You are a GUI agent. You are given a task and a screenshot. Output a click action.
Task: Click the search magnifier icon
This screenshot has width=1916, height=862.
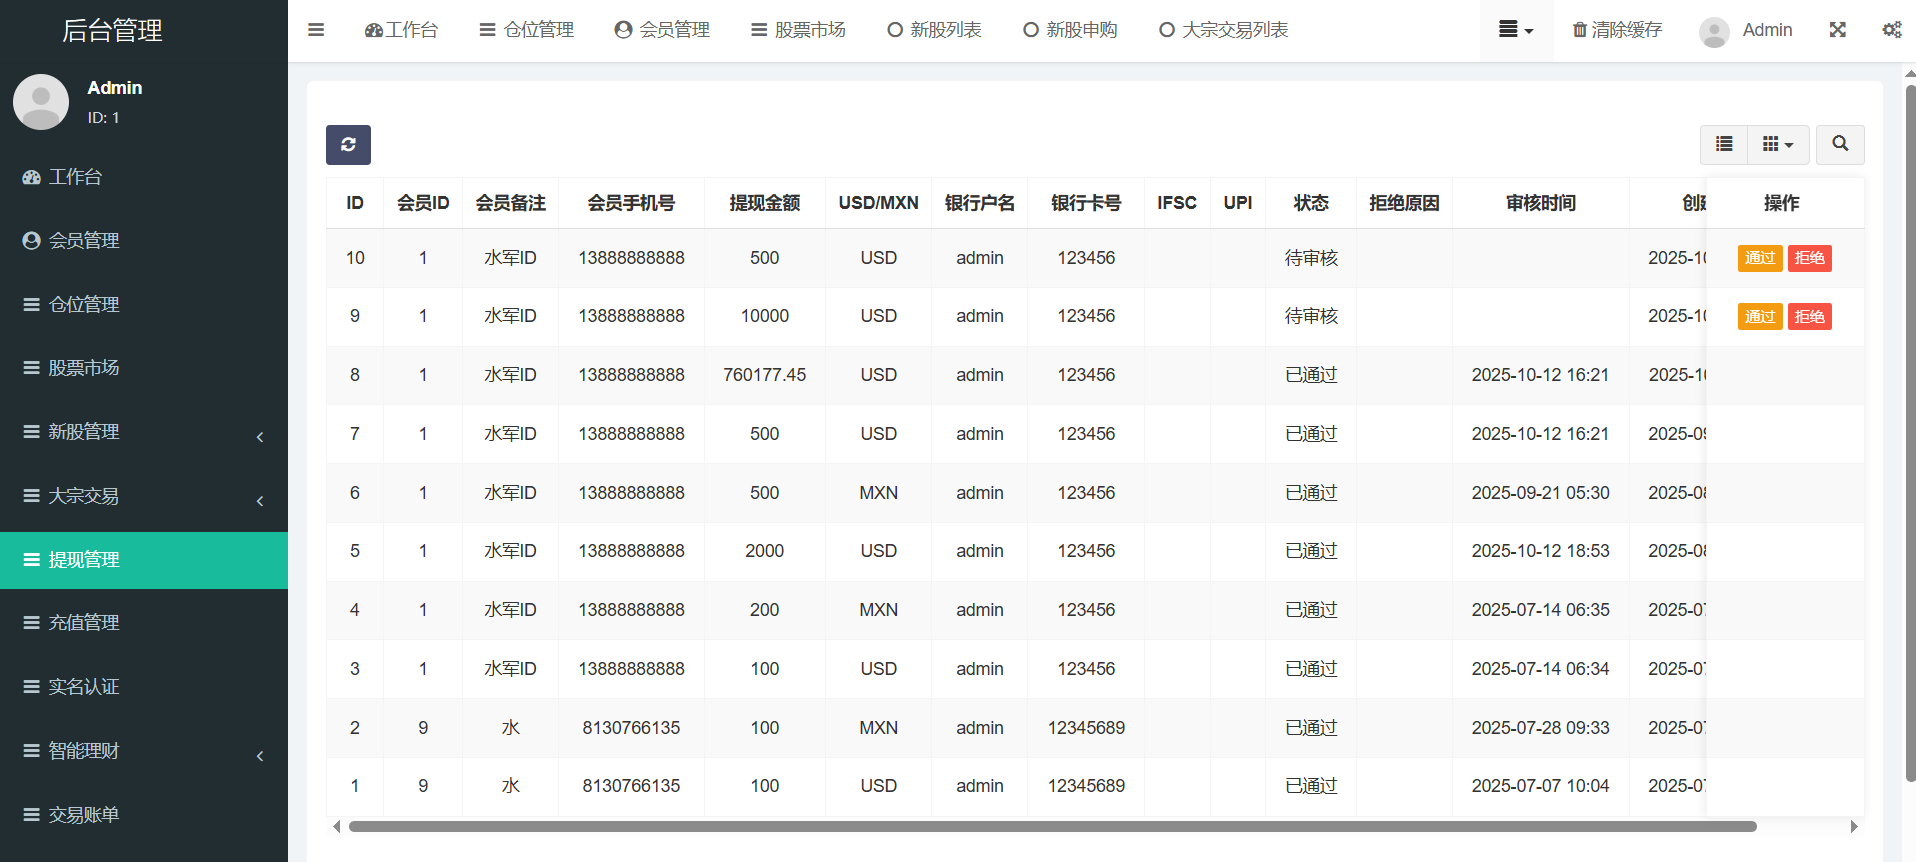tap(1839, 144)
